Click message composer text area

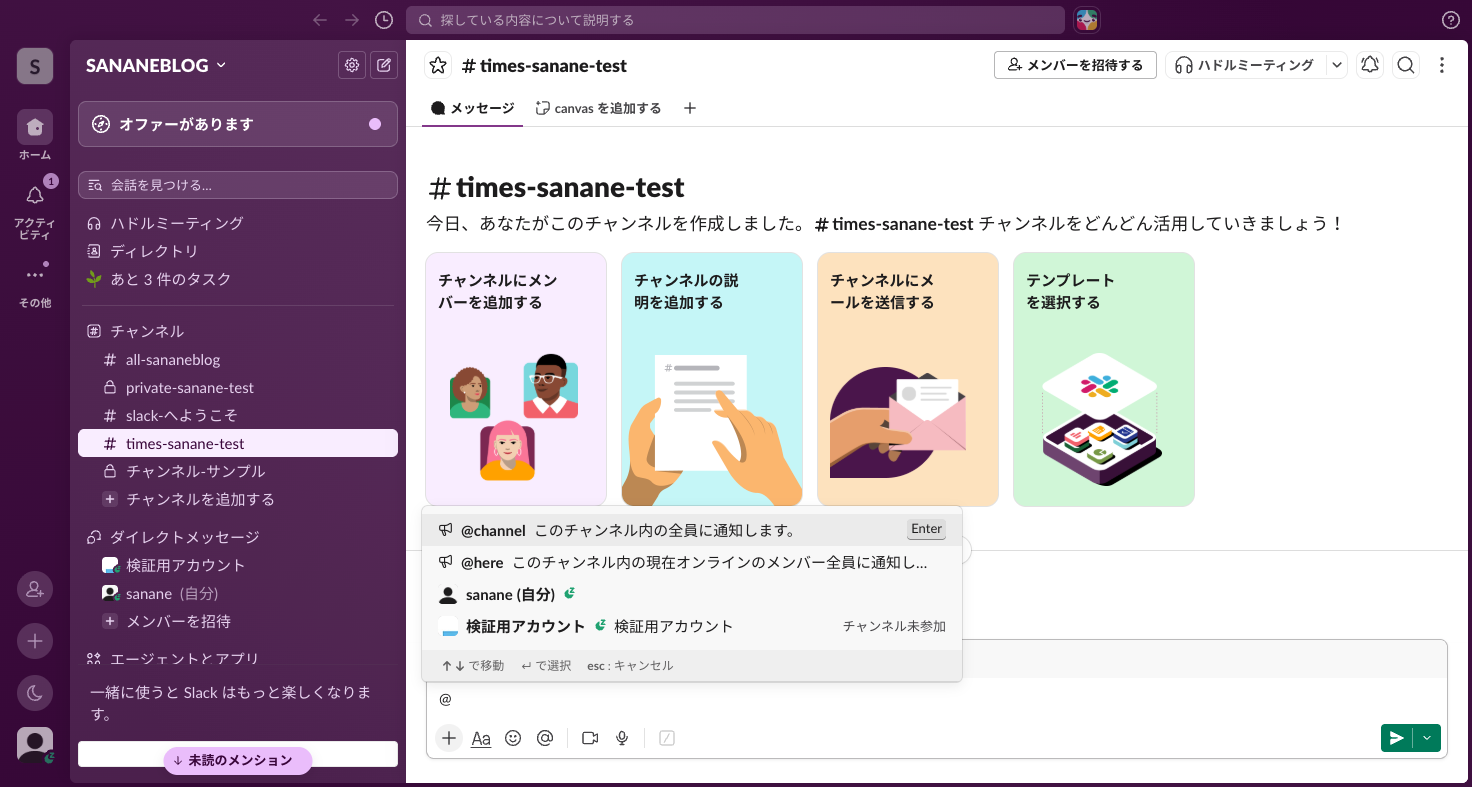[936, 699]
